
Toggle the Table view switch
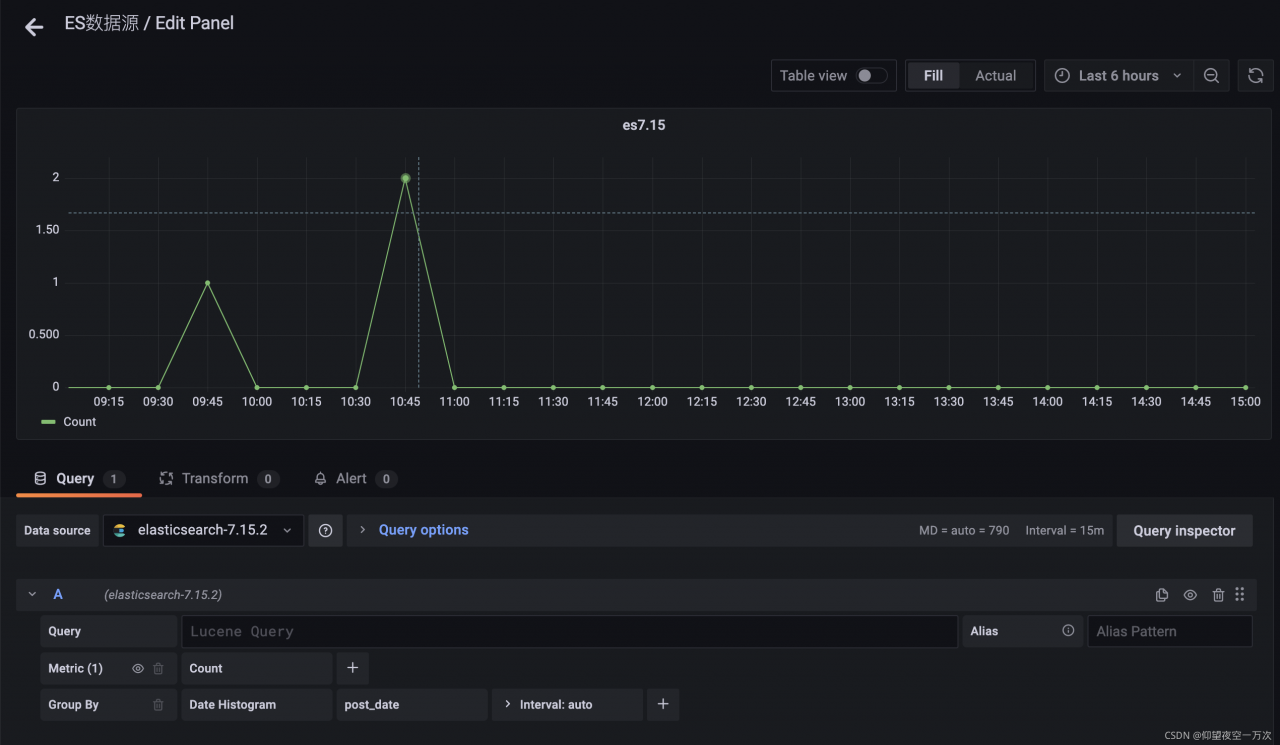click(x=871, y=76)
